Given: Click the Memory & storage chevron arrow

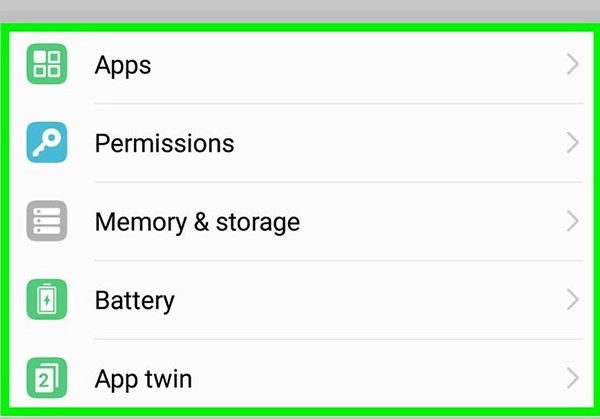Looking at the screenshot, I should point(572,221).
